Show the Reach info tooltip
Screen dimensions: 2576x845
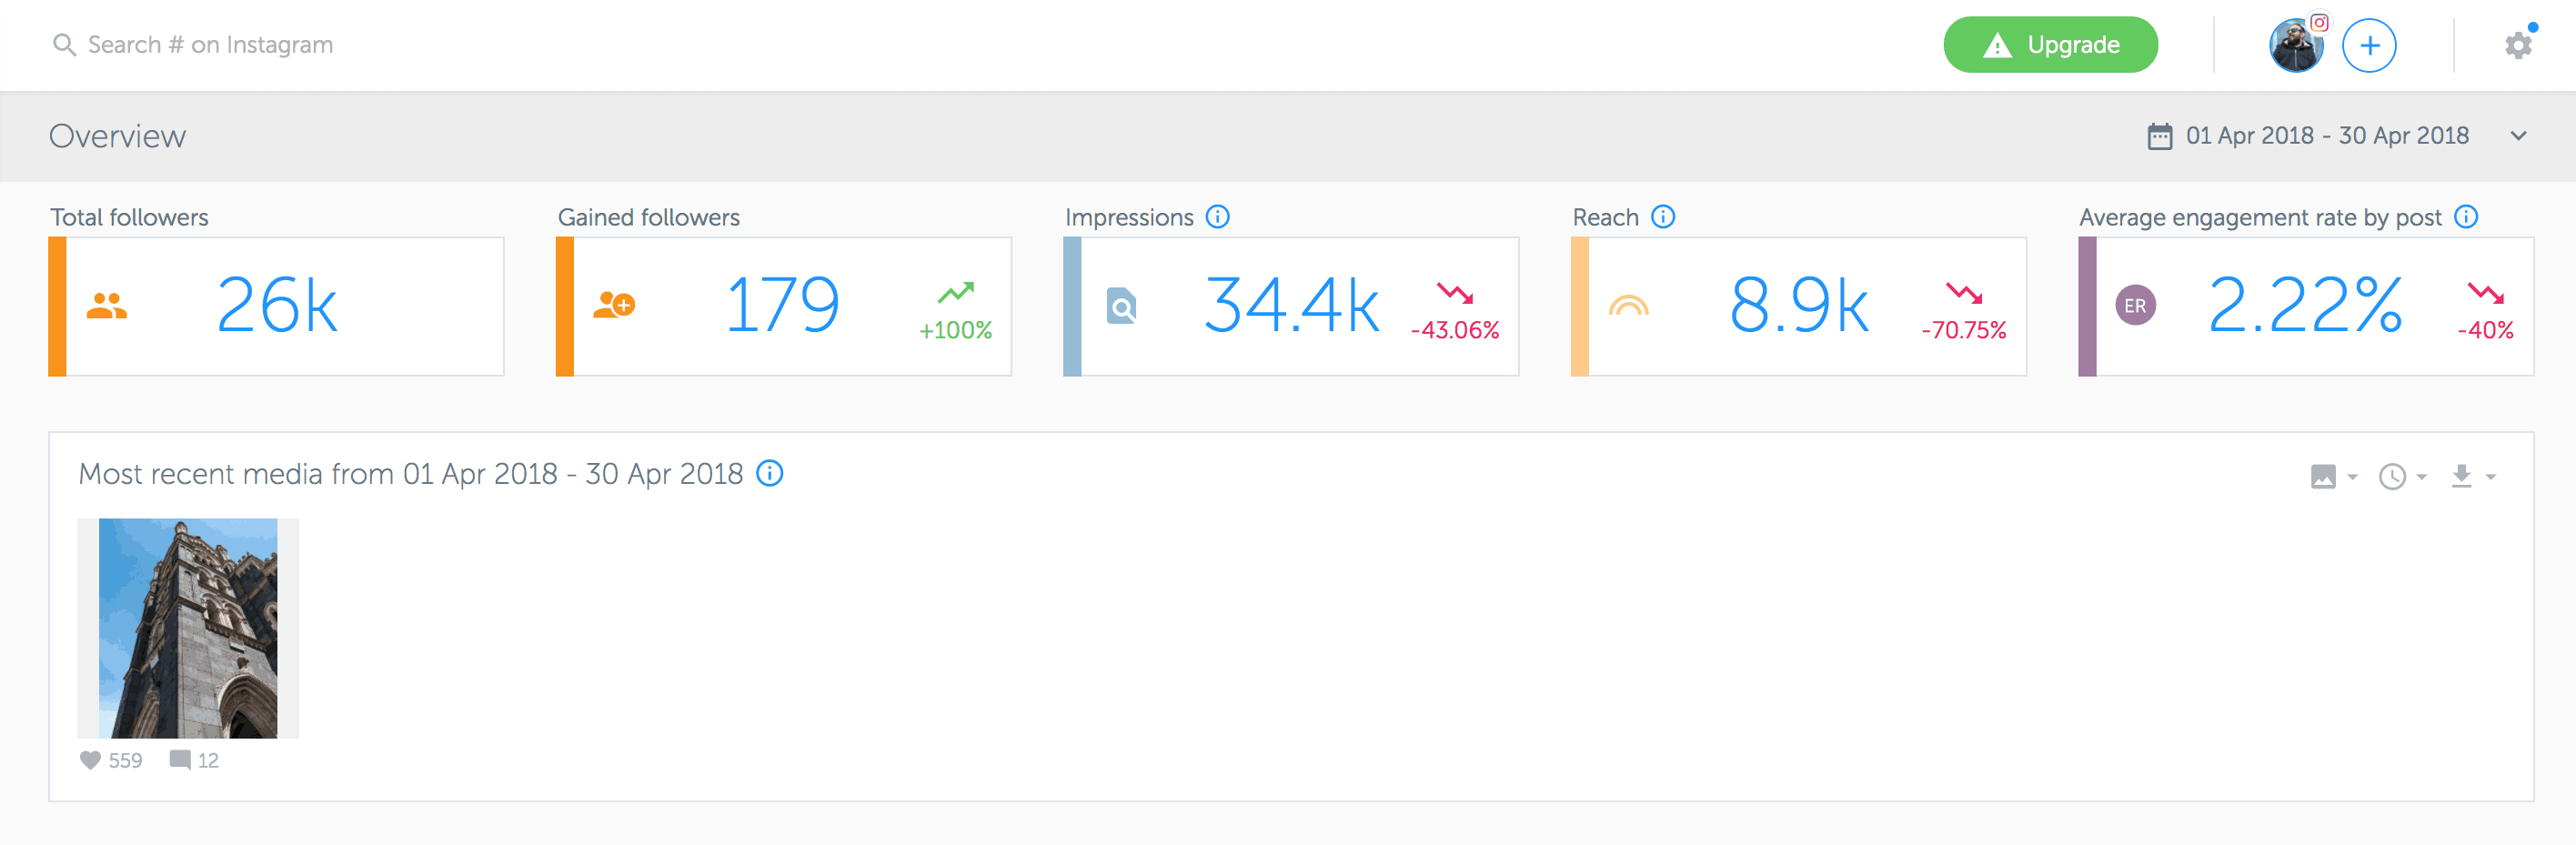tap(1662, 216)
